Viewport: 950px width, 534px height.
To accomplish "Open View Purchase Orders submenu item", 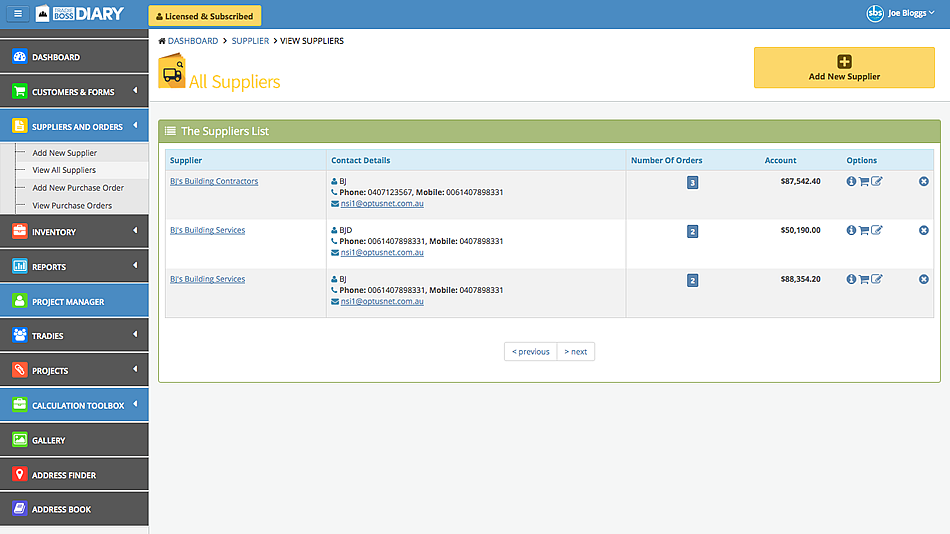I will [x=72, y=205].
